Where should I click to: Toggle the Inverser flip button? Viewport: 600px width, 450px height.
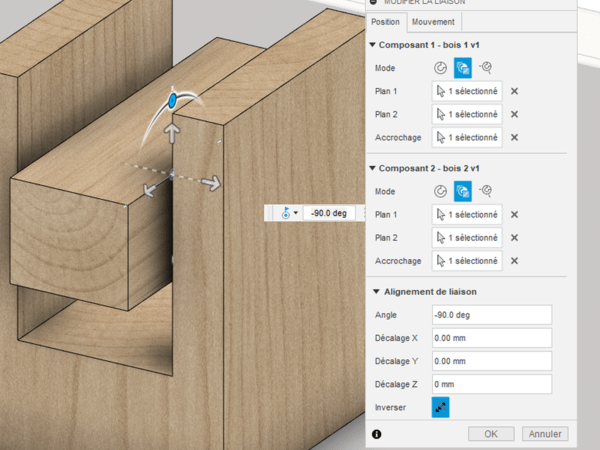[x=441, y=406]
